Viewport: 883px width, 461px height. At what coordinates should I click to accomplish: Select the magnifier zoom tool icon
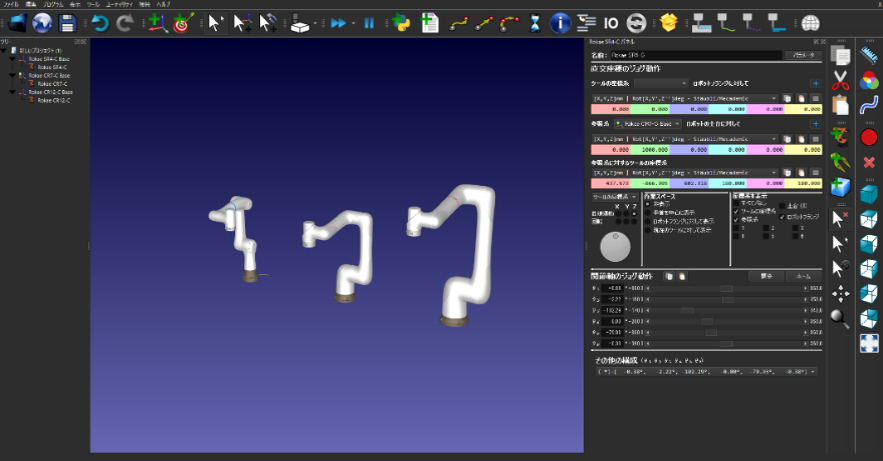(841, 318)
